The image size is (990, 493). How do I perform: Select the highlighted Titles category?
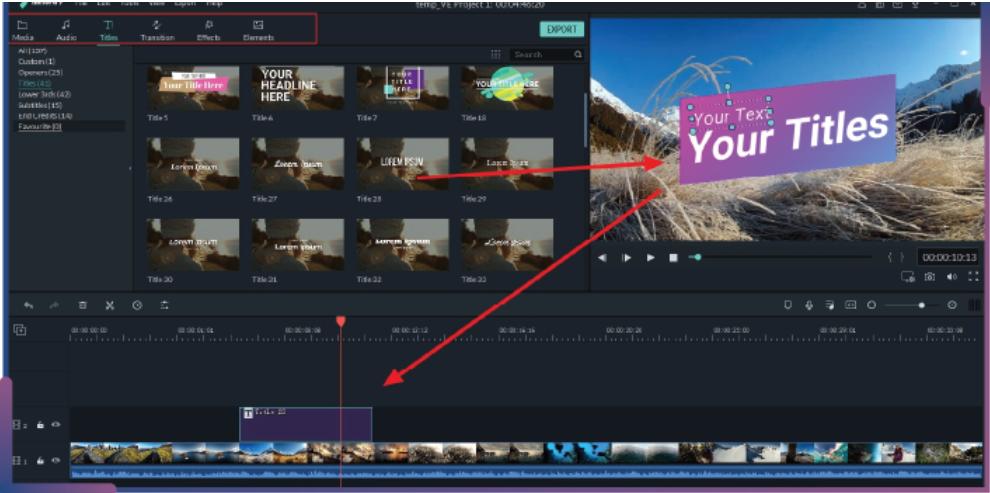(35, 83)
